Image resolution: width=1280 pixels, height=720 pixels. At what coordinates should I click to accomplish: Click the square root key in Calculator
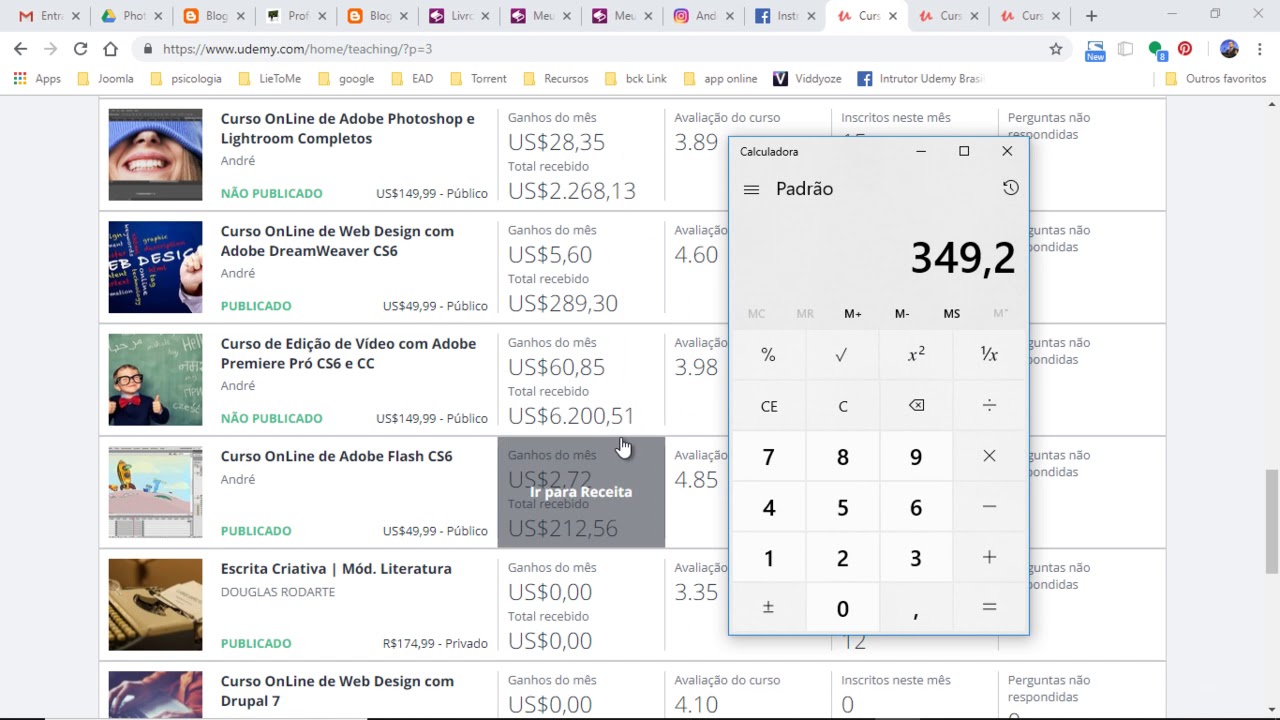click(842, 354)
